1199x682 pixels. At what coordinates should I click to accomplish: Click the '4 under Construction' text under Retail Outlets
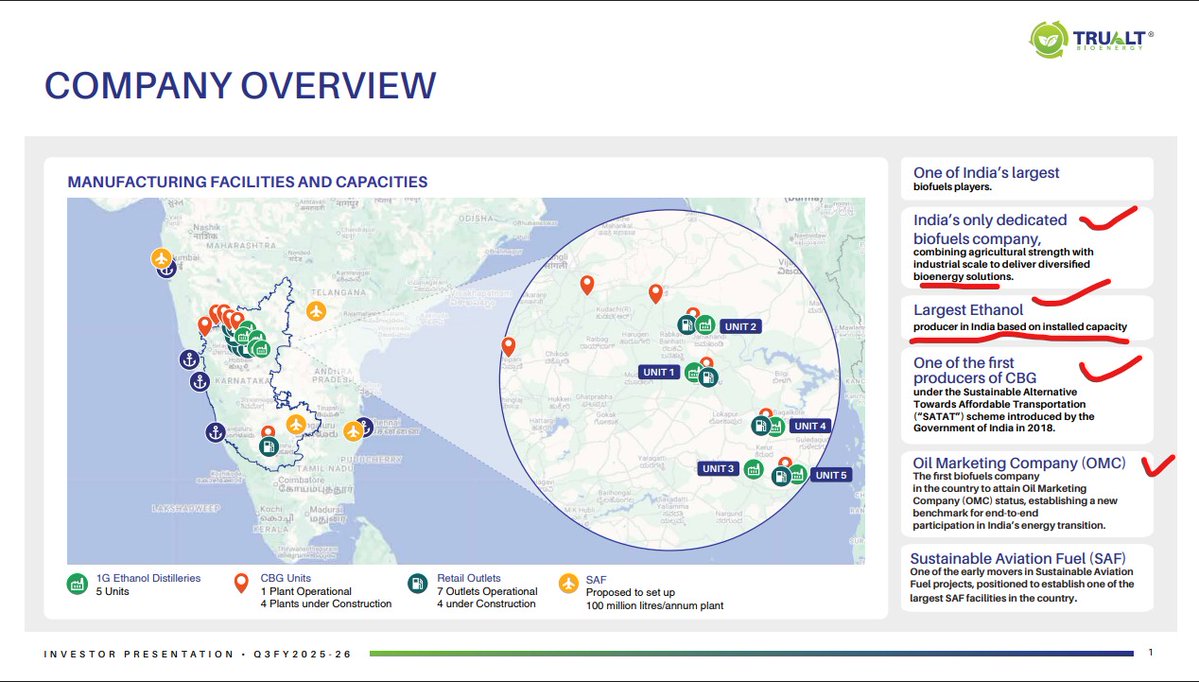[x=486, y=603]
